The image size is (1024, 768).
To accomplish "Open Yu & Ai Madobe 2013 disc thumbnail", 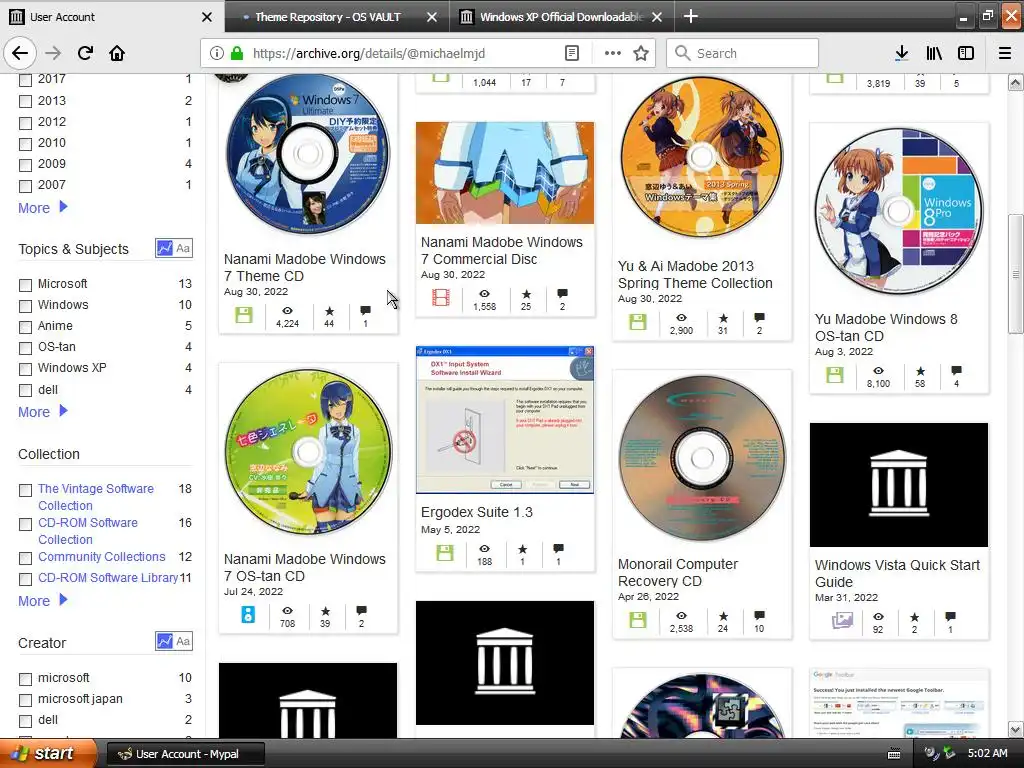I will 701,157.
